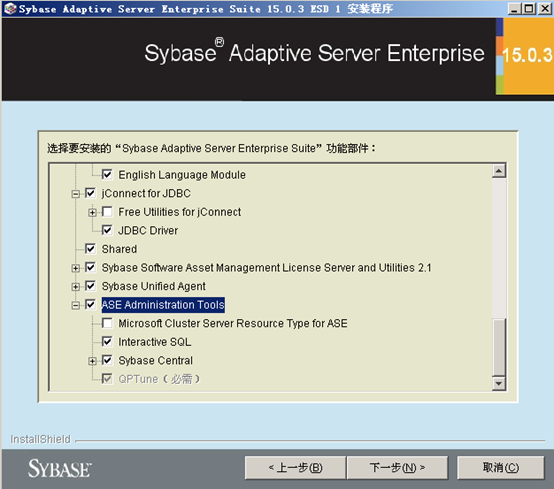Collapse ASE Administration Tools node
Viewport: 554px width, 489px height.
click(x=75, y=305)
